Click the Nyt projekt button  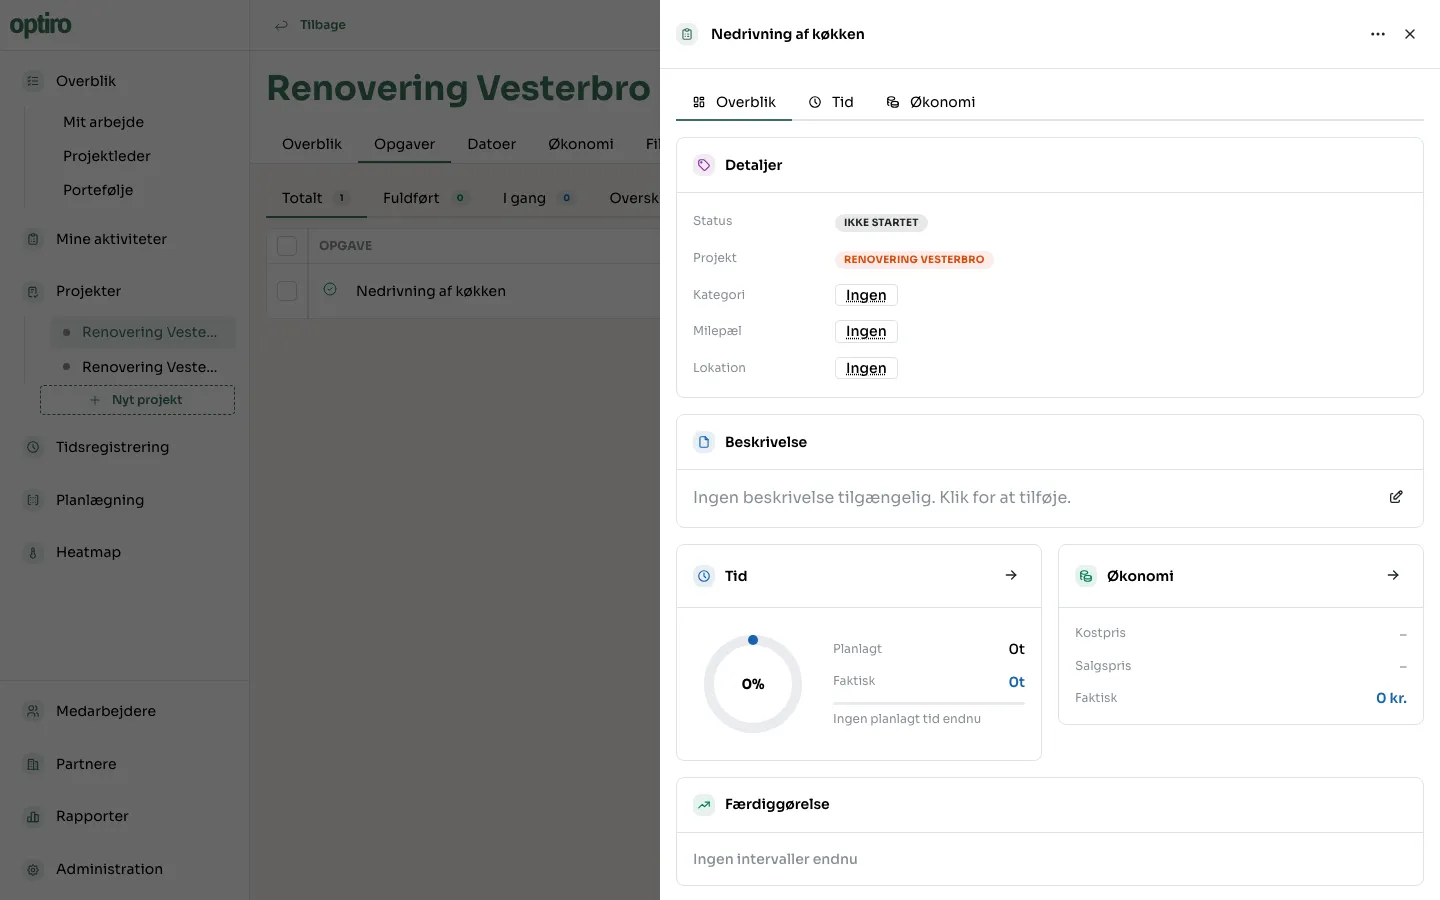(137, 400)
